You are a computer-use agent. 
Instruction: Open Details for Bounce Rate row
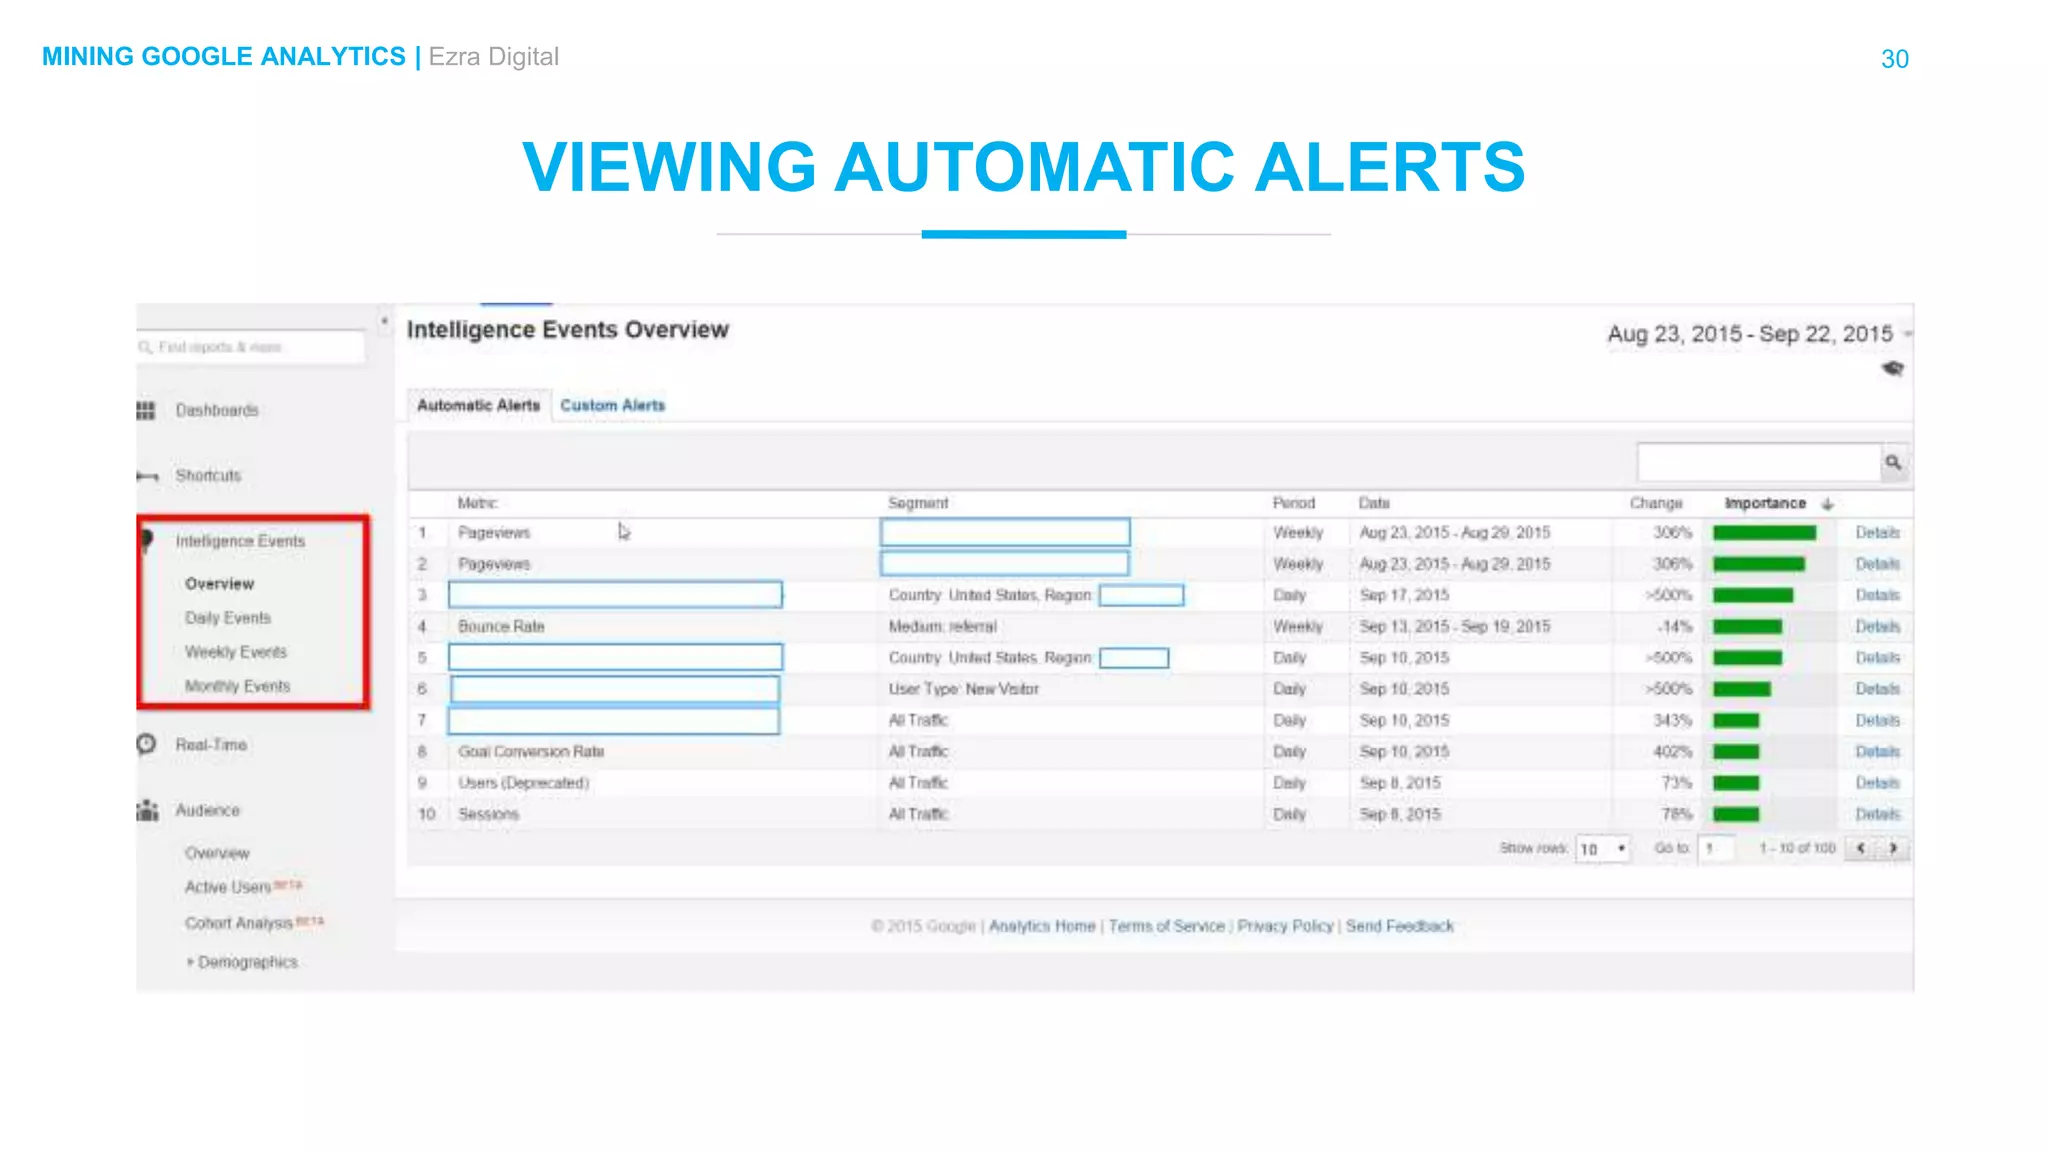(1877, 627)
